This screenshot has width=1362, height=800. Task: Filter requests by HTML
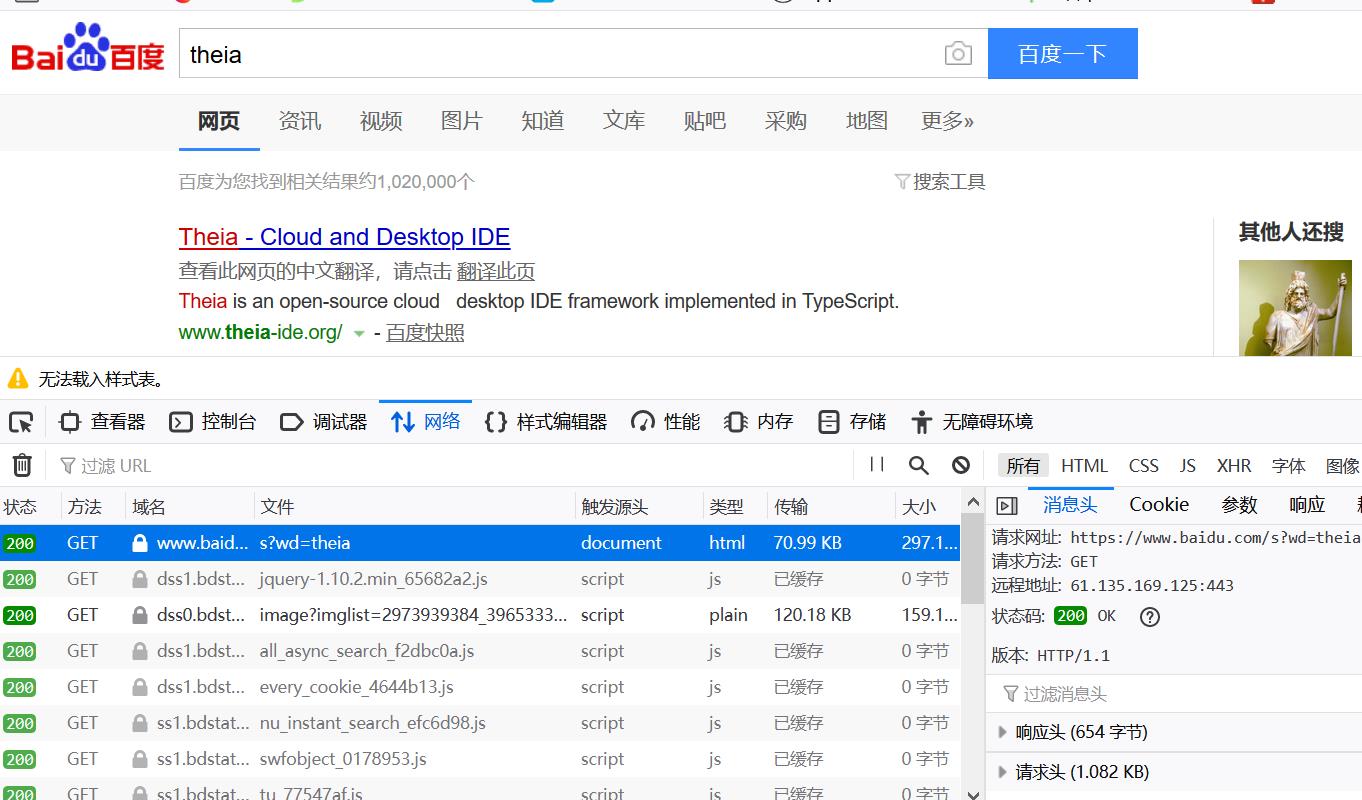point(1084,466)
